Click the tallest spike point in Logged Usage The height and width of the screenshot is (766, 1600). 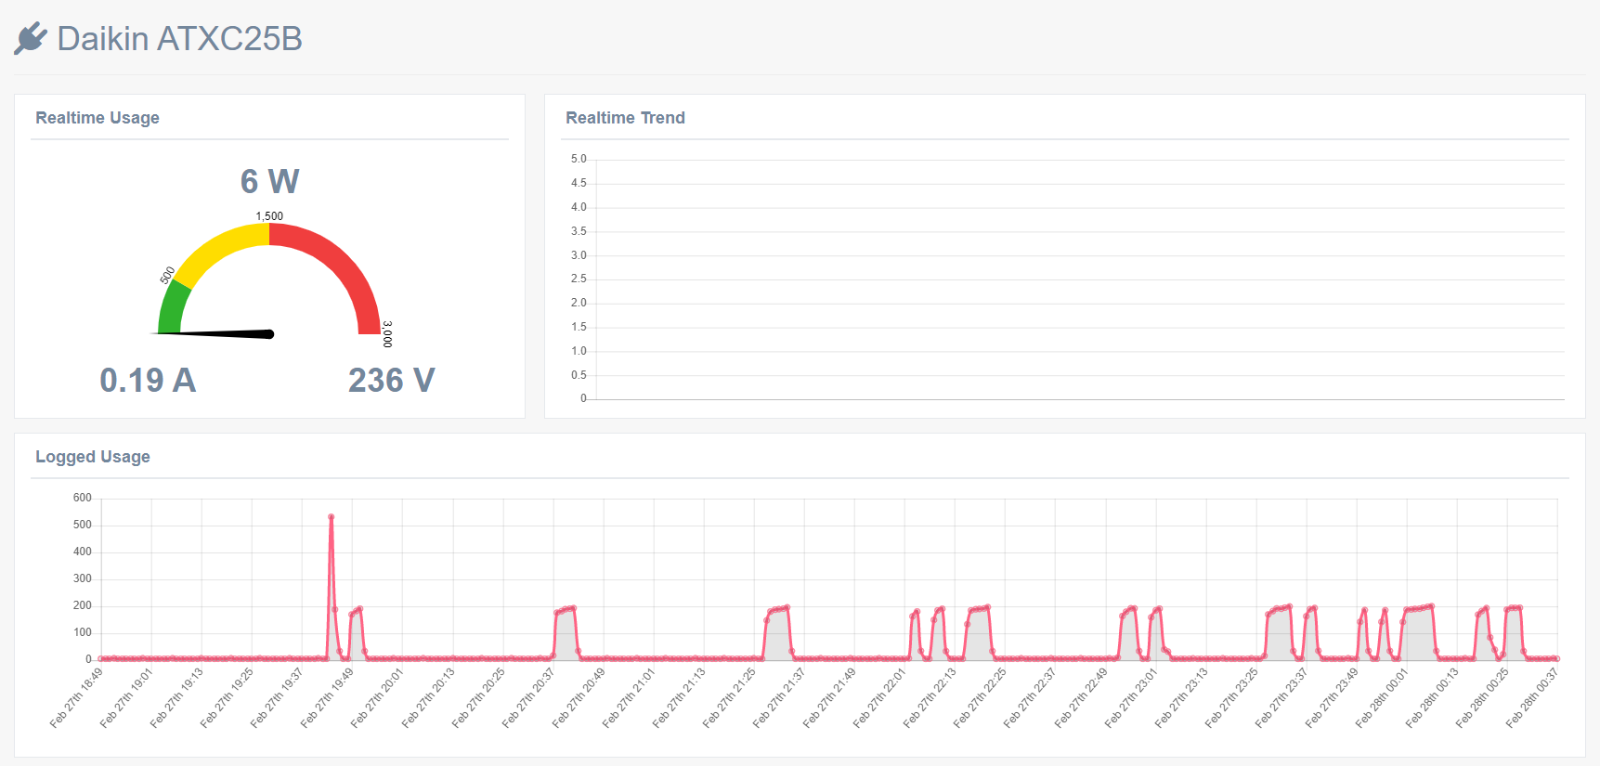[331, 517]
